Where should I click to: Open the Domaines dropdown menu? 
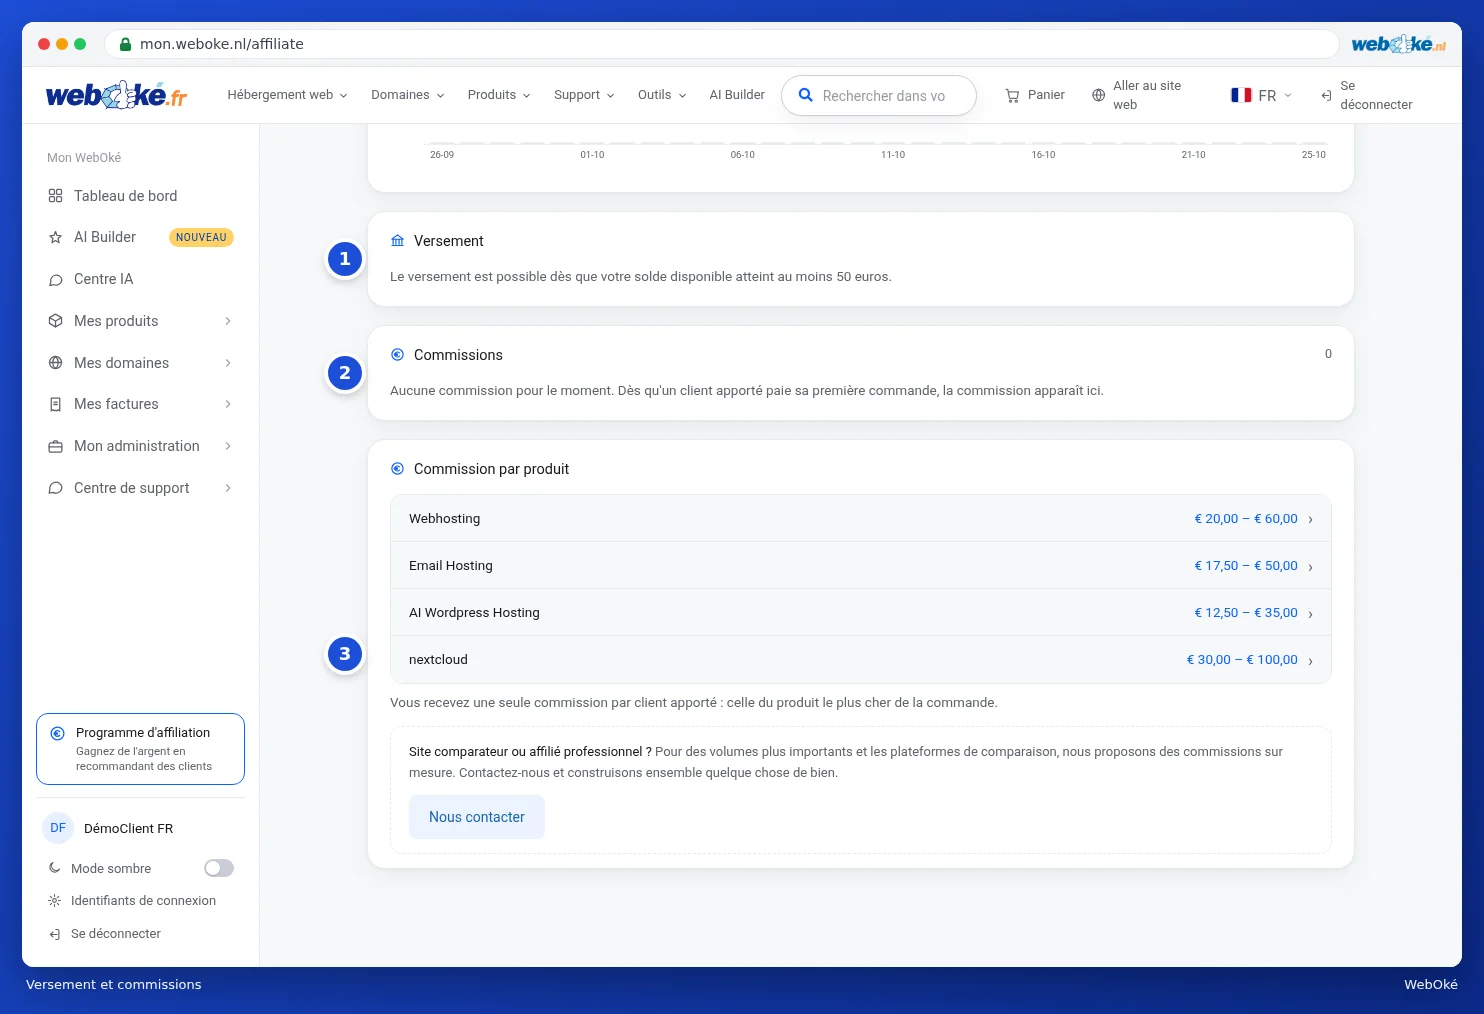pos(408,95)
